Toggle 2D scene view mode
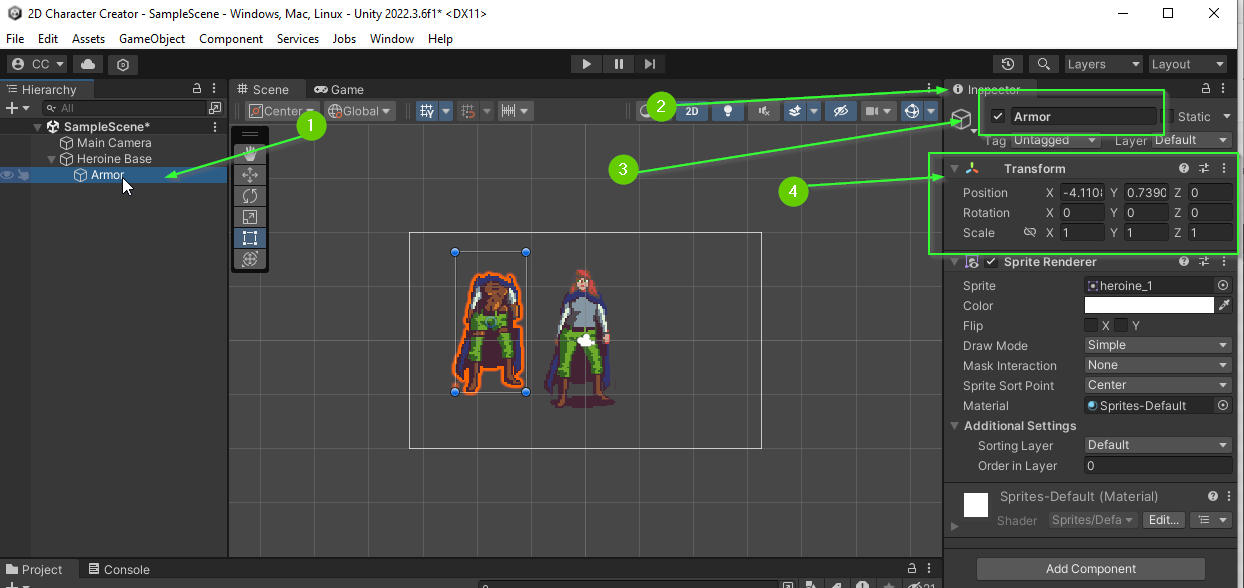Viewport: 1244px width, 588px height. (x=691, y=111)
